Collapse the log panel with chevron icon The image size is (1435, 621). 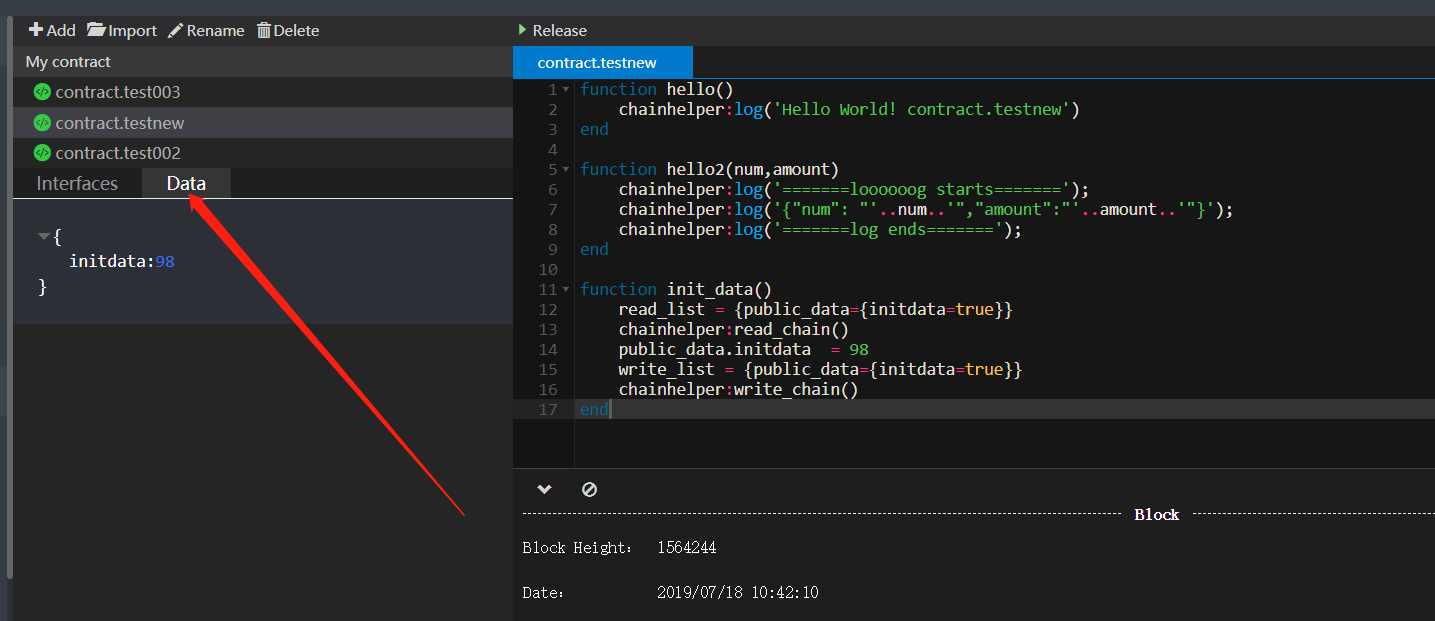click(x=544, y=489)
